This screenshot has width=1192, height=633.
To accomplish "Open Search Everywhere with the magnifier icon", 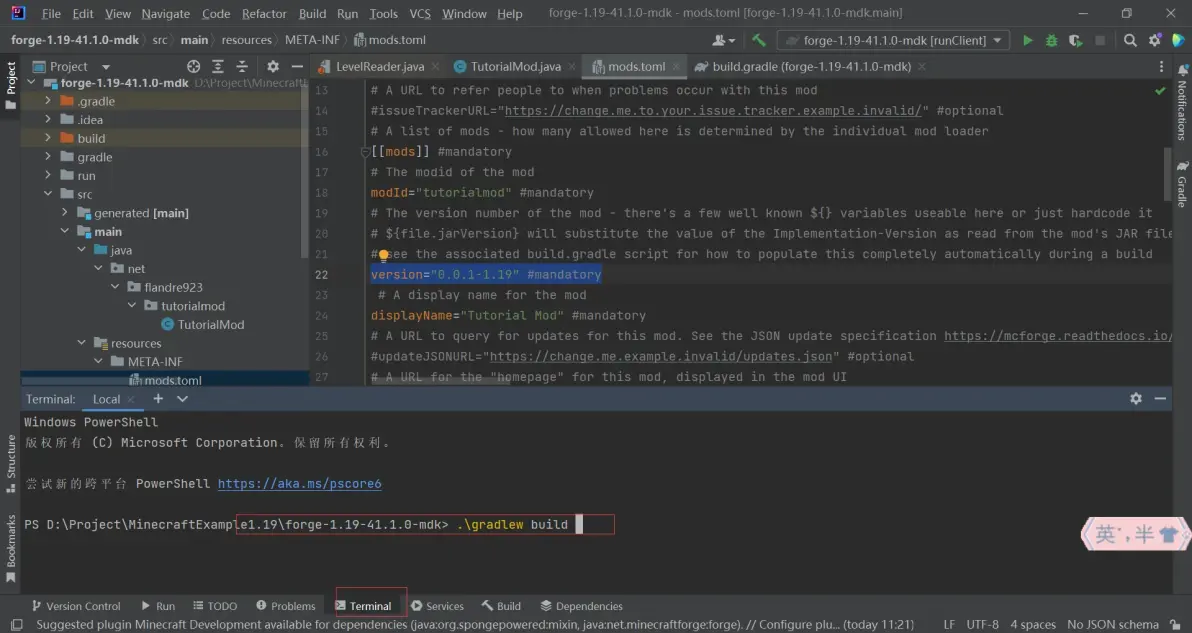I will coord(1130,40).
